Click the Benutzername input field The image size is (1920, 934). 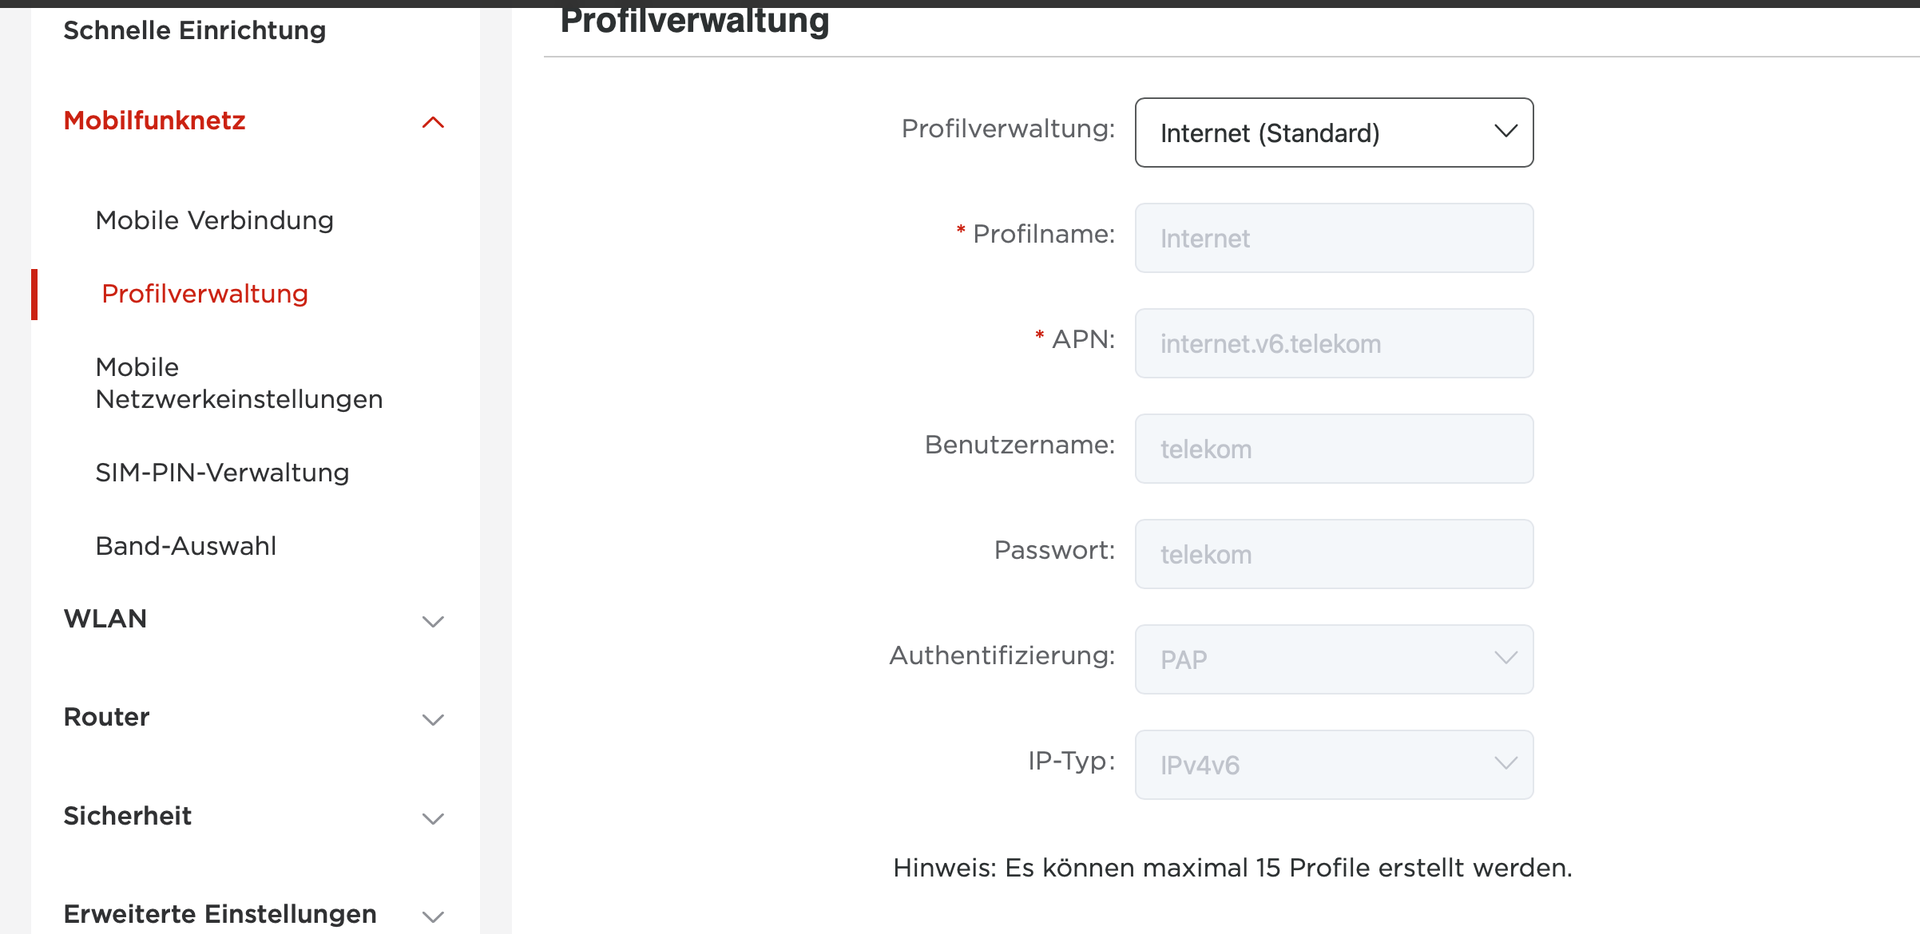[x=1334, y=448]
